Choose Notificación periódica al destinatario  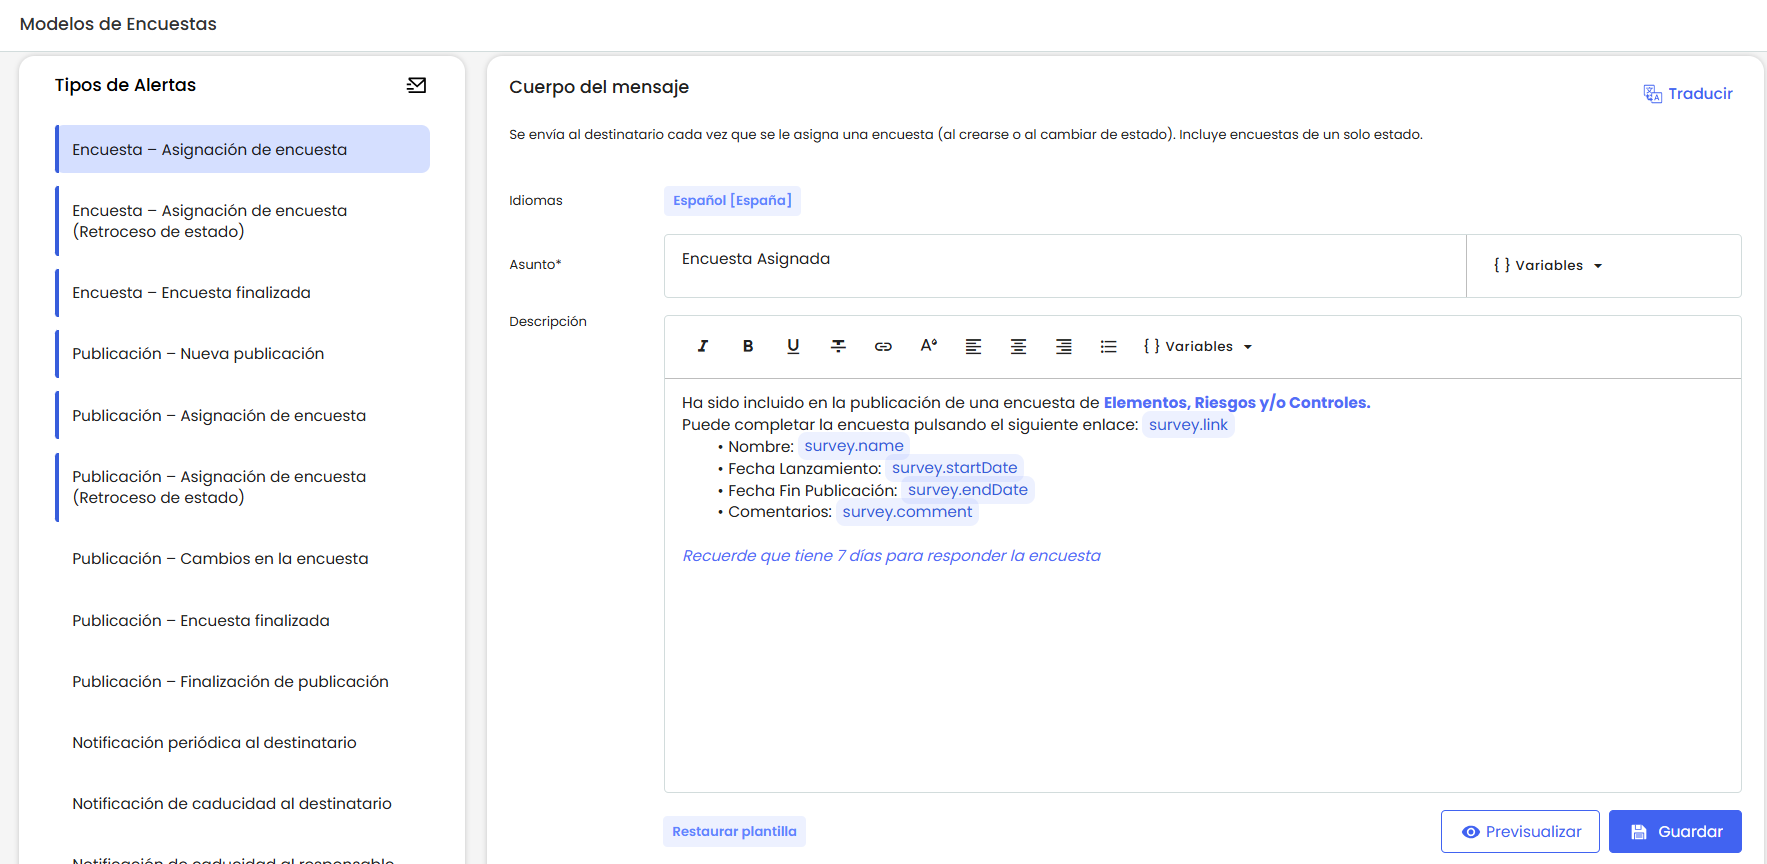coord(214,743)
